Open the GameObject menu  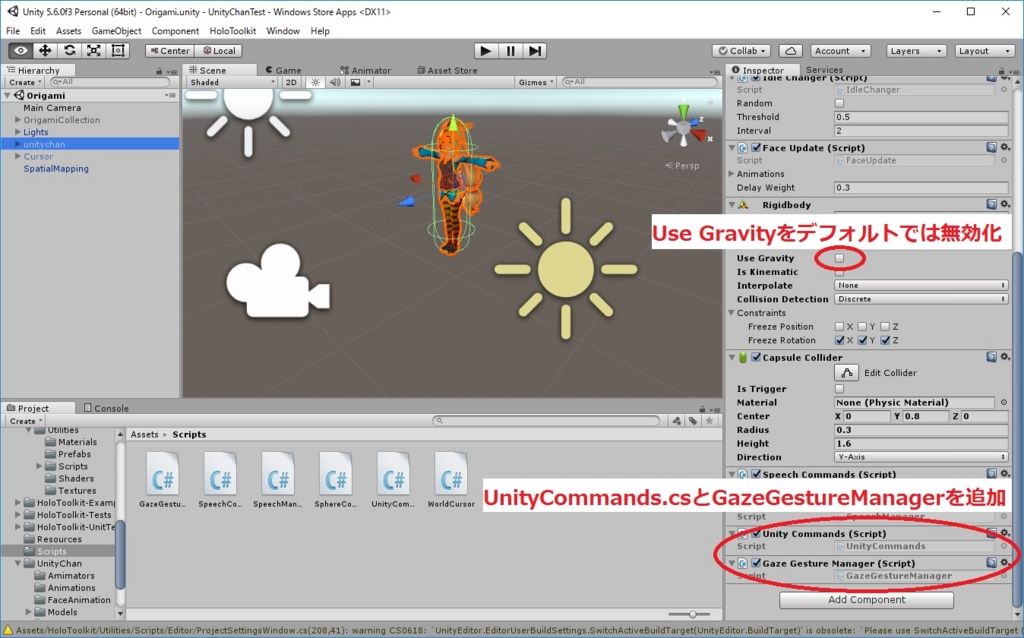(x=116, y=31)
